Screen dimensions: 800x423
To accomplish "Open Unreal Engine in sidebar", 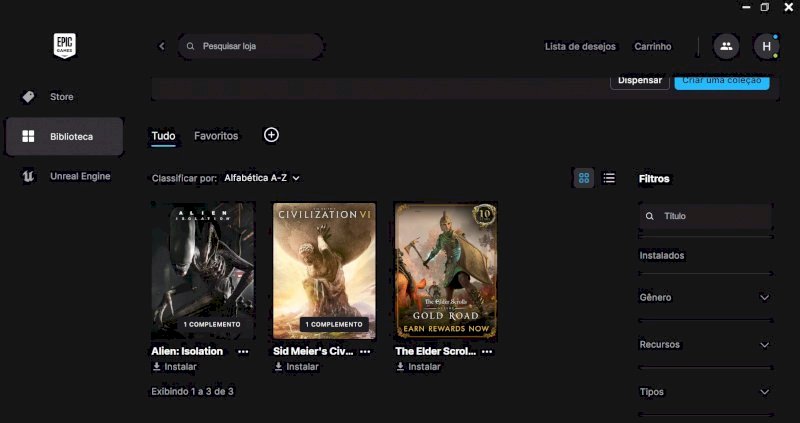I will tap(80, 176).
